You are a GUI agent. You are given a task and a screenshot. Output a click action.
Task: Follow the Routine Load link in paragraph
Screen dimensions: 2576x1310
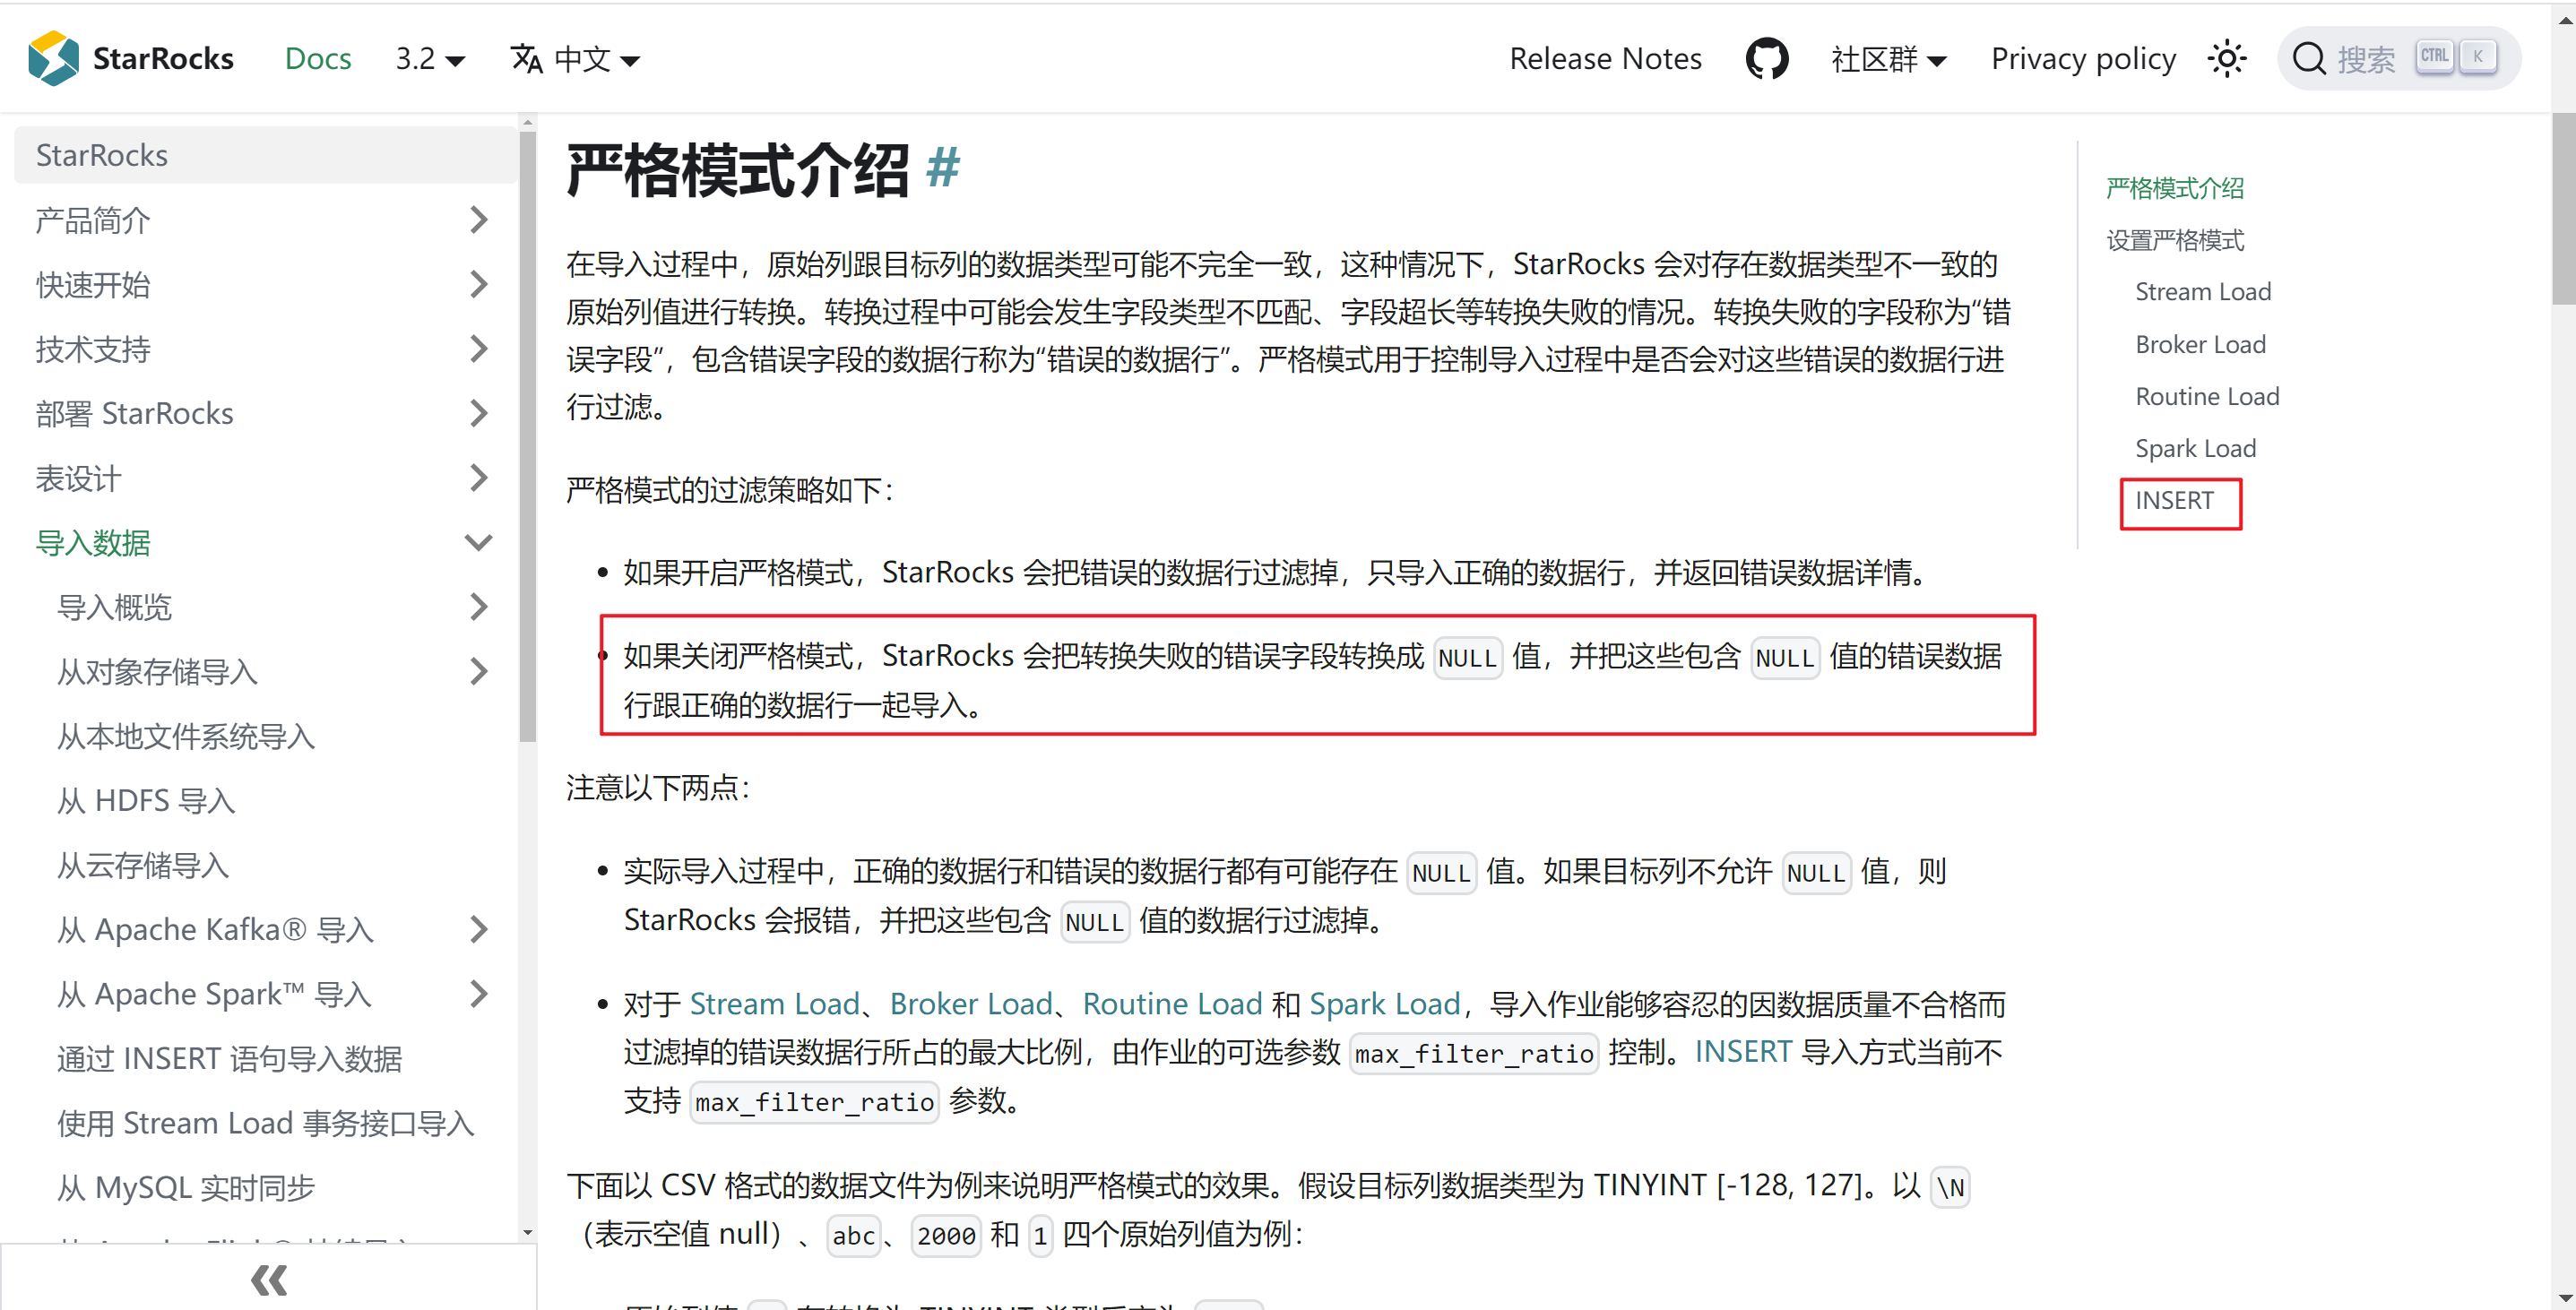click(1172, 1003)
